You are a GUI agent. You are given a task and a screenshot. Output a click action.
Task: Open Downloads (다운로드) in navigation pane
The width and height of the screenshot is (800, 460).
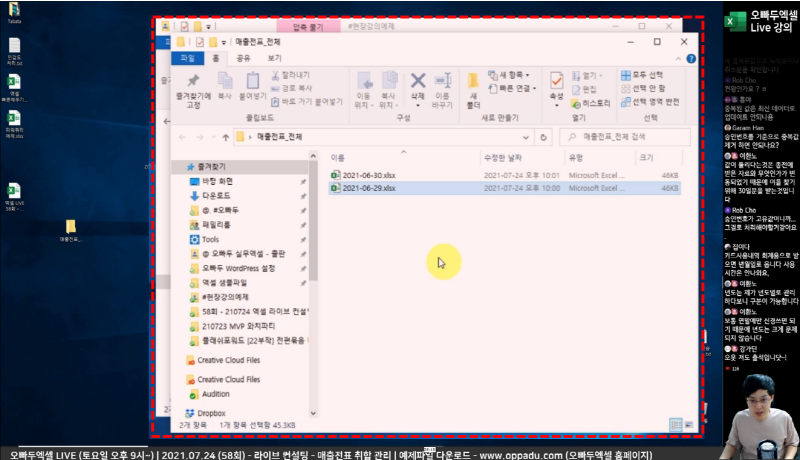point(216,196)
